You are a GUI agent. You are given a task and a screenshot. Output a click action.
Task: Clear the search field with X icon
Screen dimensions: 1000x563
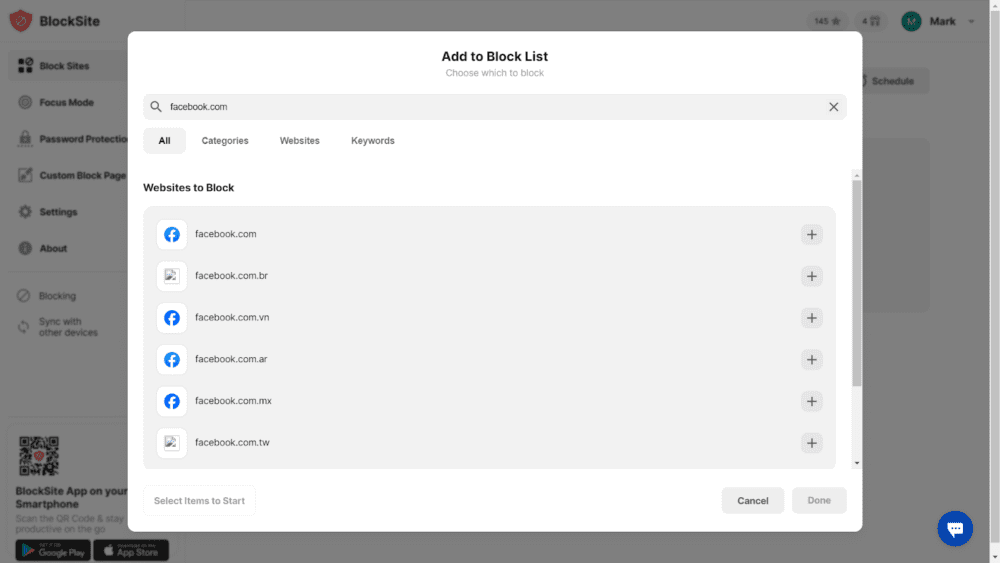click(x=833, y=107)
